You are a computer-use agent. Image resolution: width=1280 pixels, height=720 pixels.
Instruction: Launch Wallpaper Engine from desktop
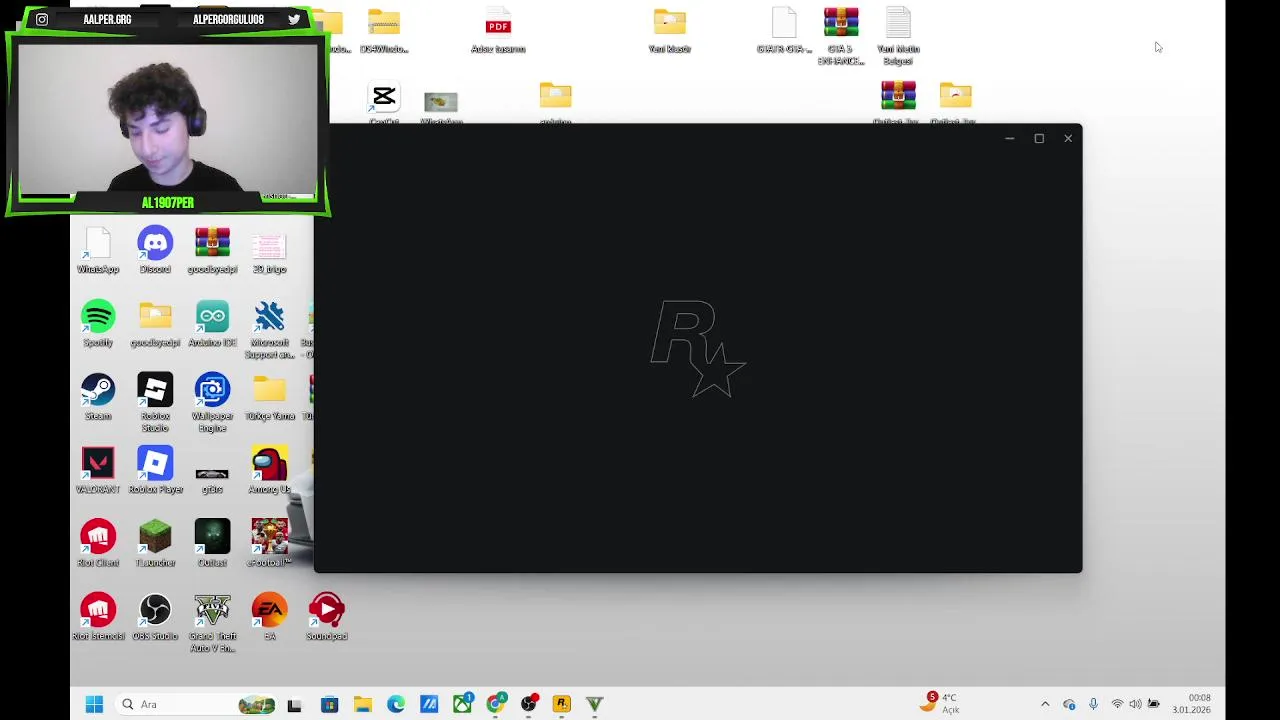pyautogui.click(x=212, y=402)
